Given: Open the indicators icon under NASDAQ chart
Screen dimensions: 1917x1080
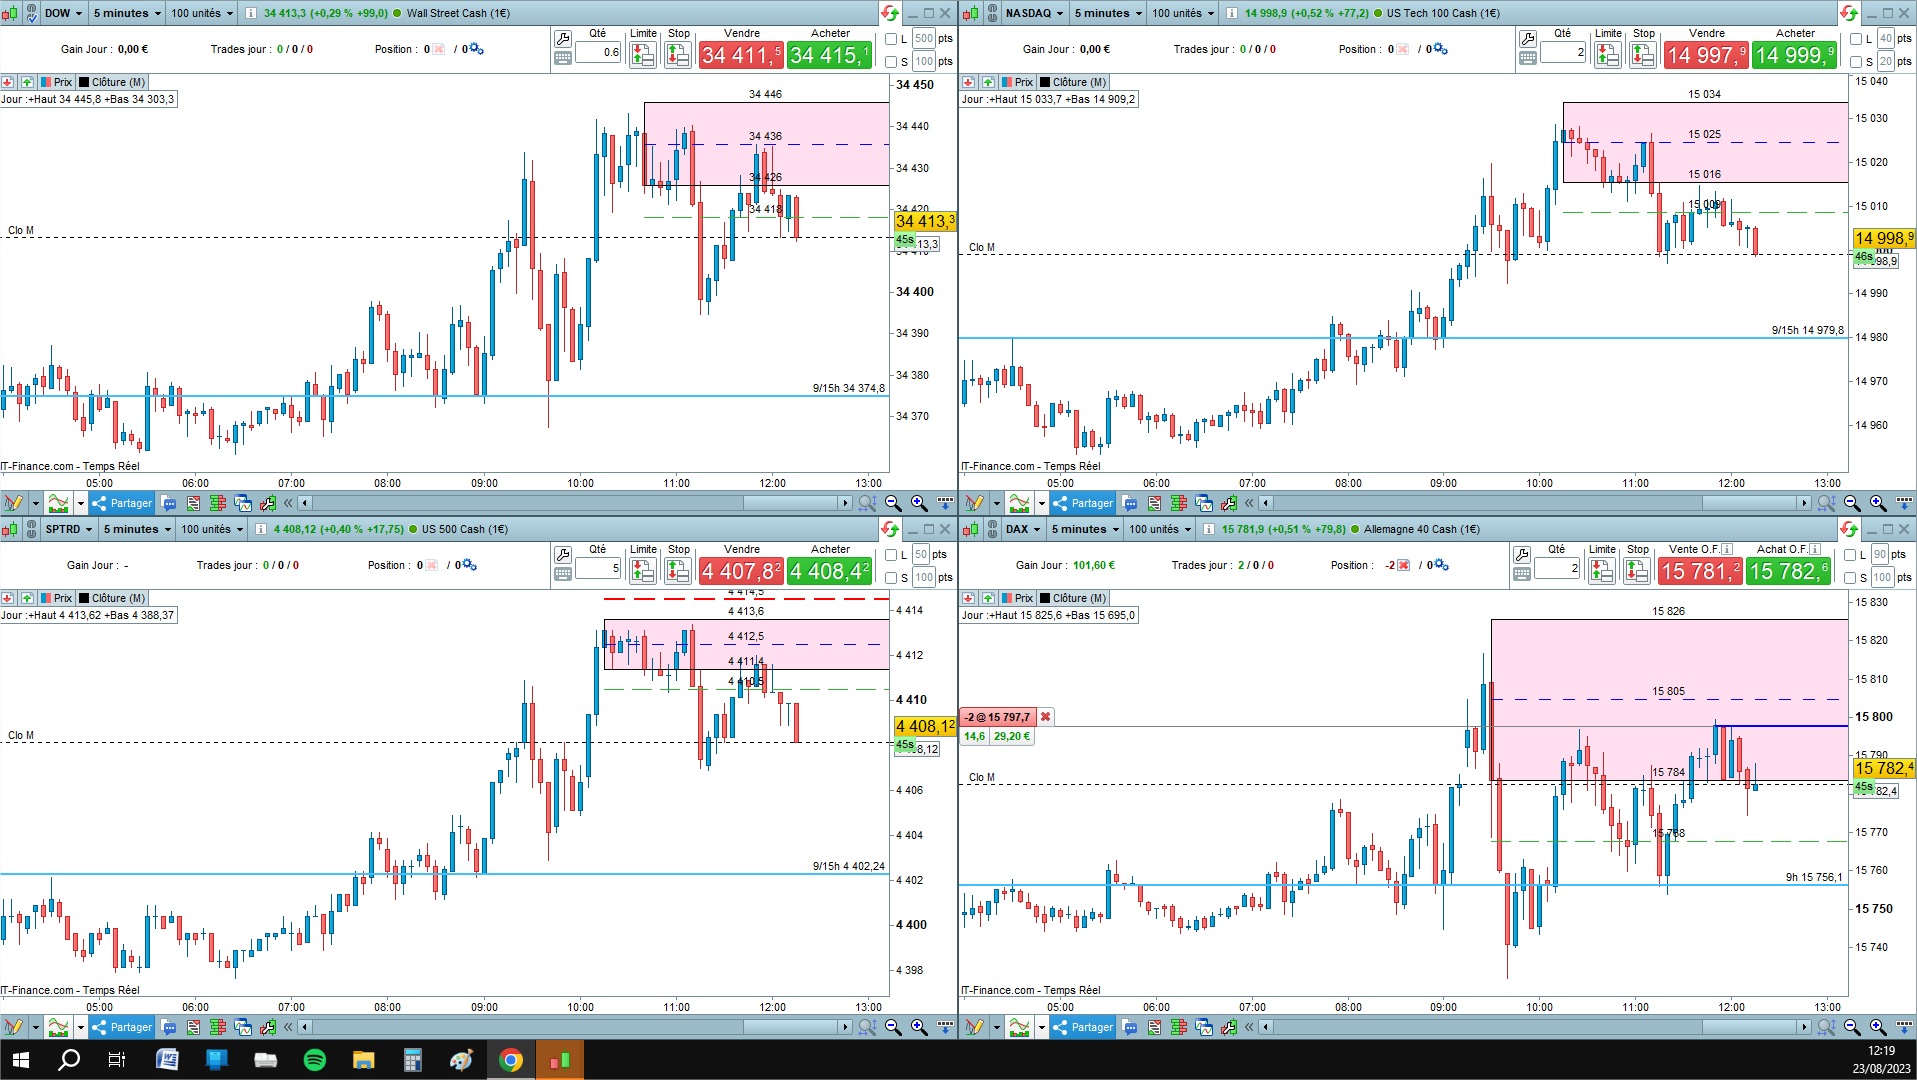Looking at the screenshot, I should click(x=1019, y=503).
